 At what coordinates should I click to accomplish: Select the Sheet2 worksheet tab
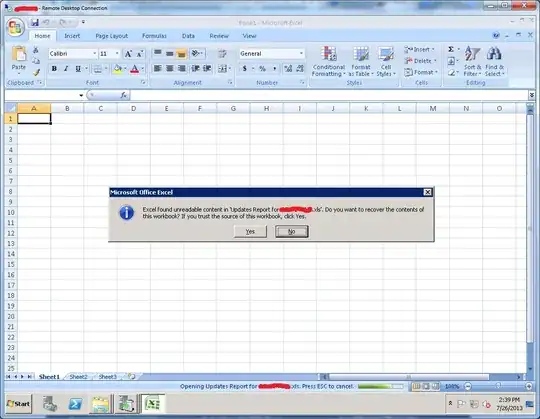pyautogui.click(x=78, y=377)
